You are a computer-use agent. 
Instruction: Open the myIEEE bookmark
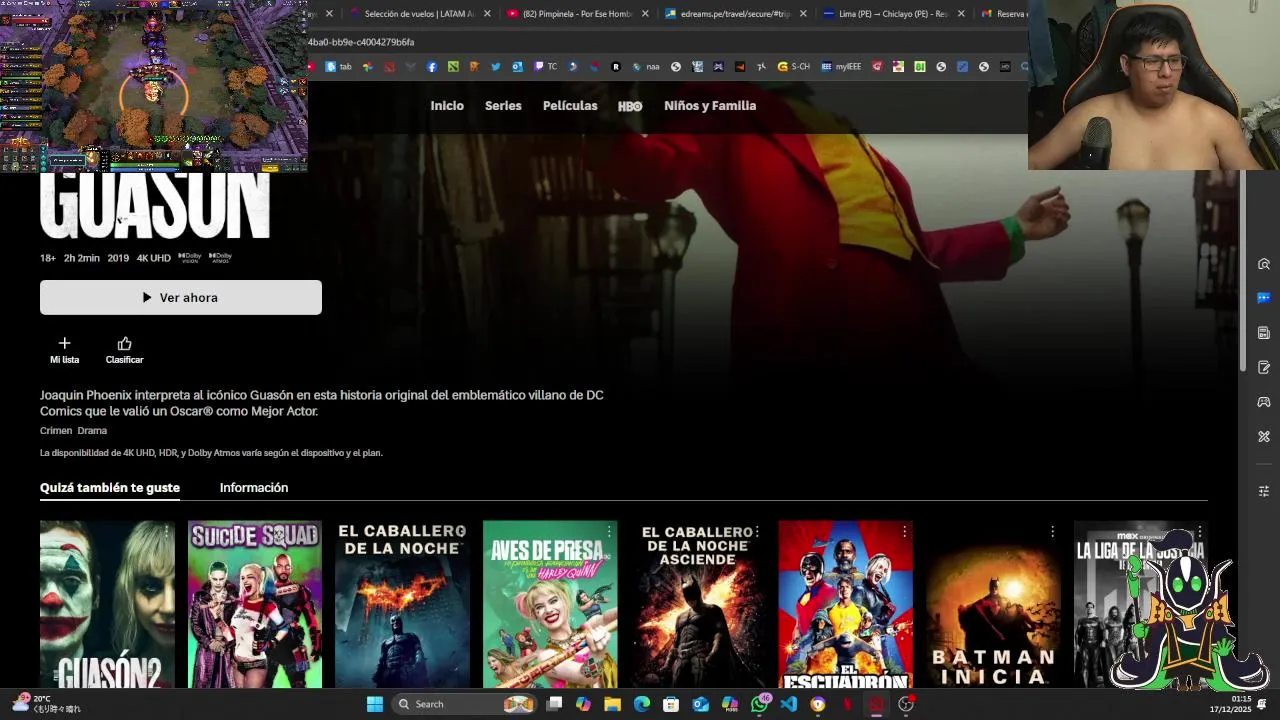pos(841,67)
